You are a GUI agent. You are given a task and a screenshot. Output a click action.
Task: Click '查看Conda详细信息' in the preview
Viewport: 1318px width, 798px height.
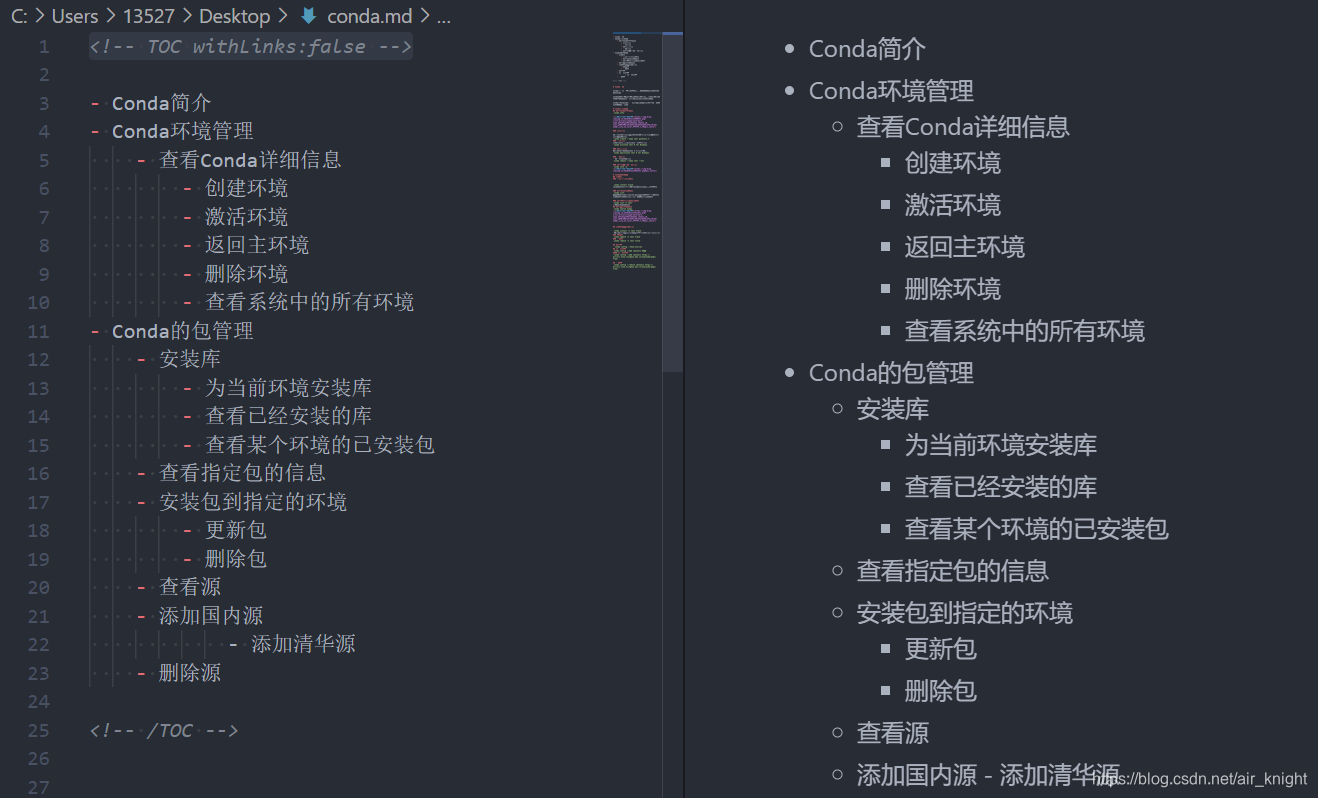point(963,127)
